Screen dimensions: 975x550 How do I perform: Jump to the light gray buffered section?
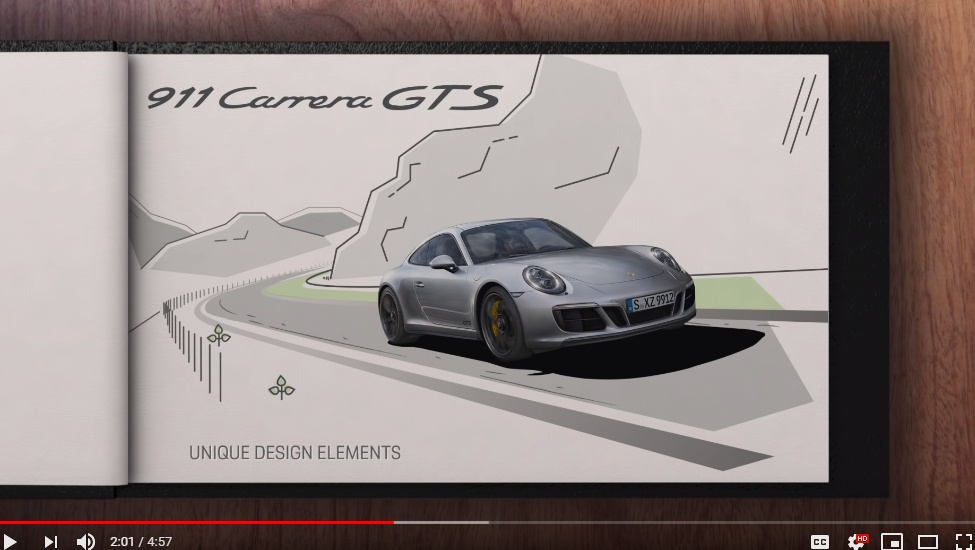coord(440,522)
